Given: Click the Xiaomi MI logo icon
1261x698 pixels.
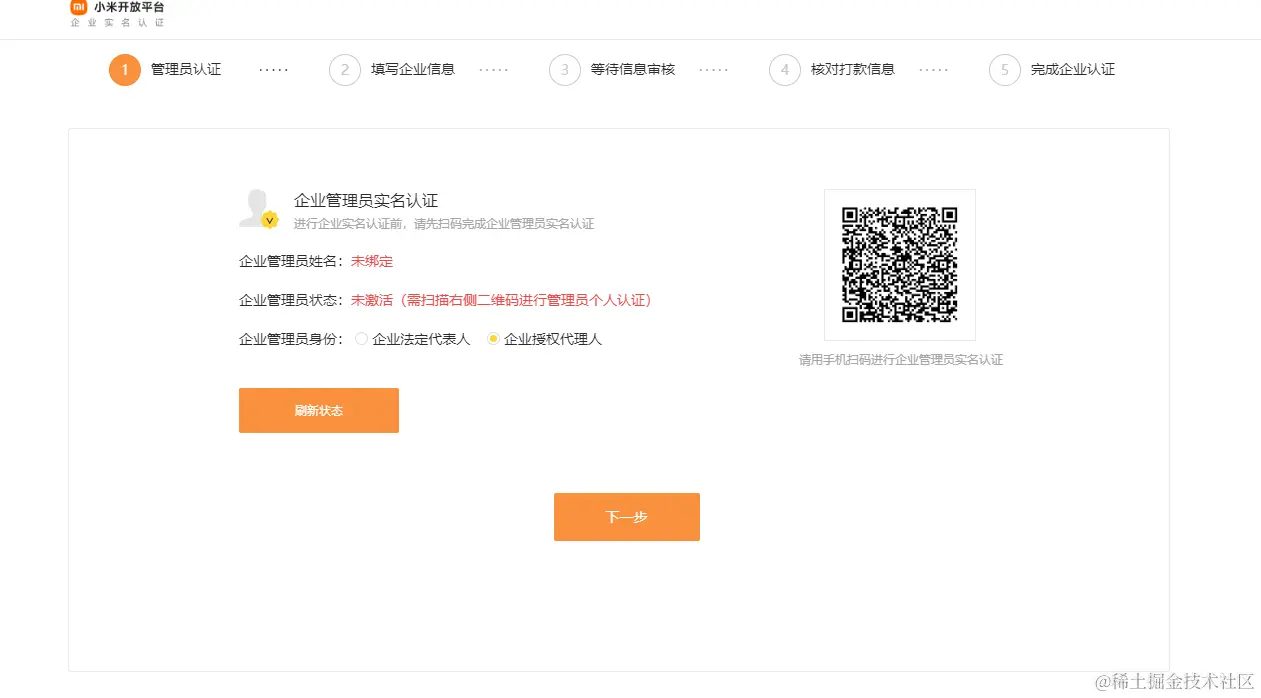Looking at the screenshot, I should tap(78, 7).
